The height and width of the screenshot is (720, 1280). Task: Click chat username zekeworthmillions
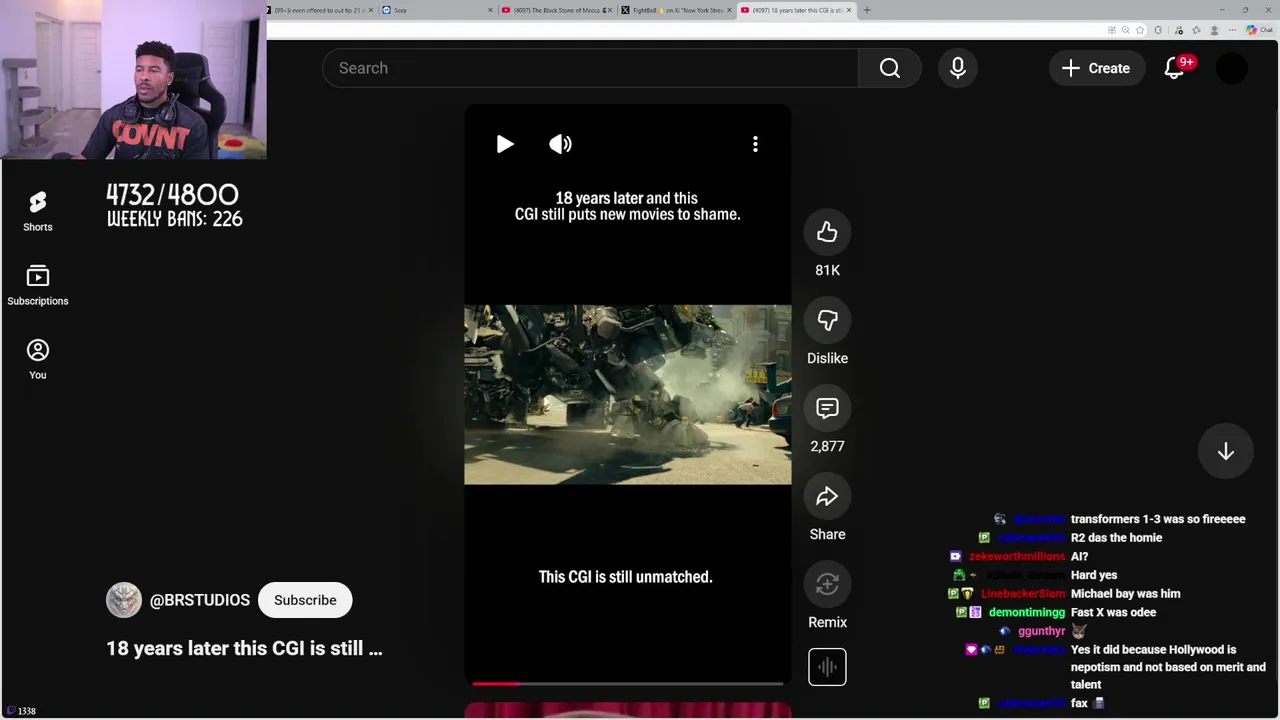click(x=1017, y=557)
